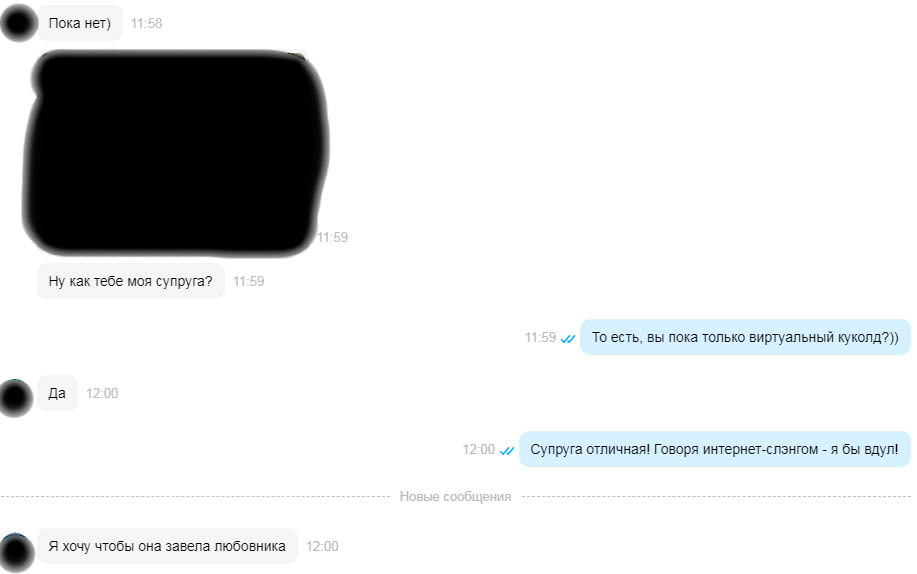The image size is (917, 574).
Task: Click read-receipt checkmarks beside 11:59 outgoing message
Action: click(x=568, y=338)
